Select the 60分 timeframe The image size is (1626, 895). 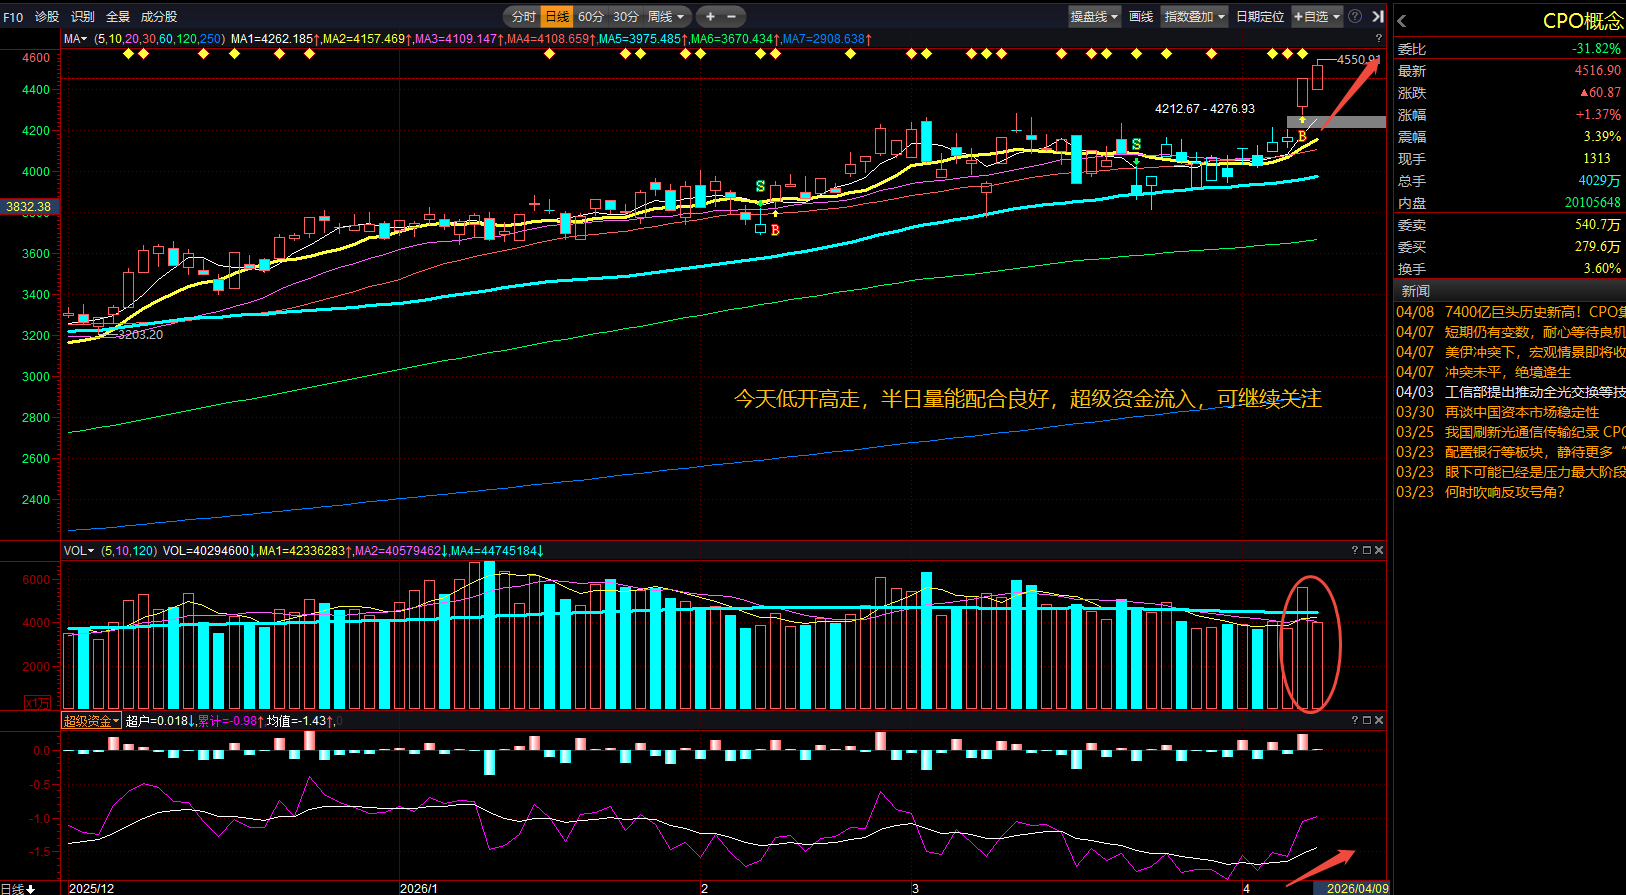(x=591, y=17)
